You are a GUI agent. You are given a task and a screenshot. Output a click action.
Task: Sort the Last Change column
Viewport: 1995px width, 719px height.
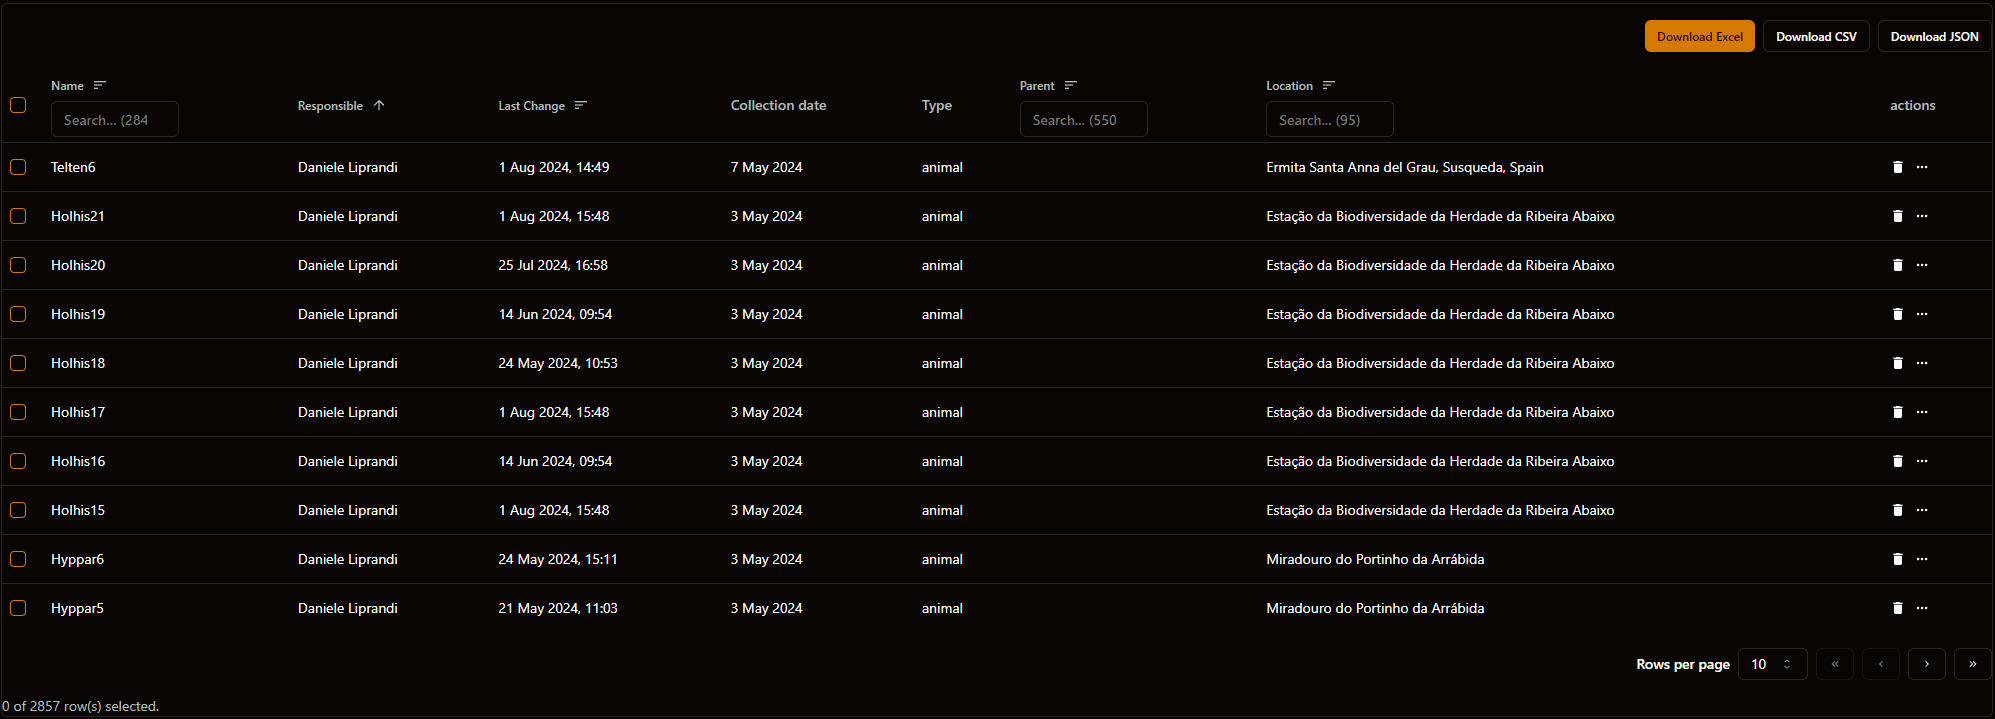coord(581,106)
